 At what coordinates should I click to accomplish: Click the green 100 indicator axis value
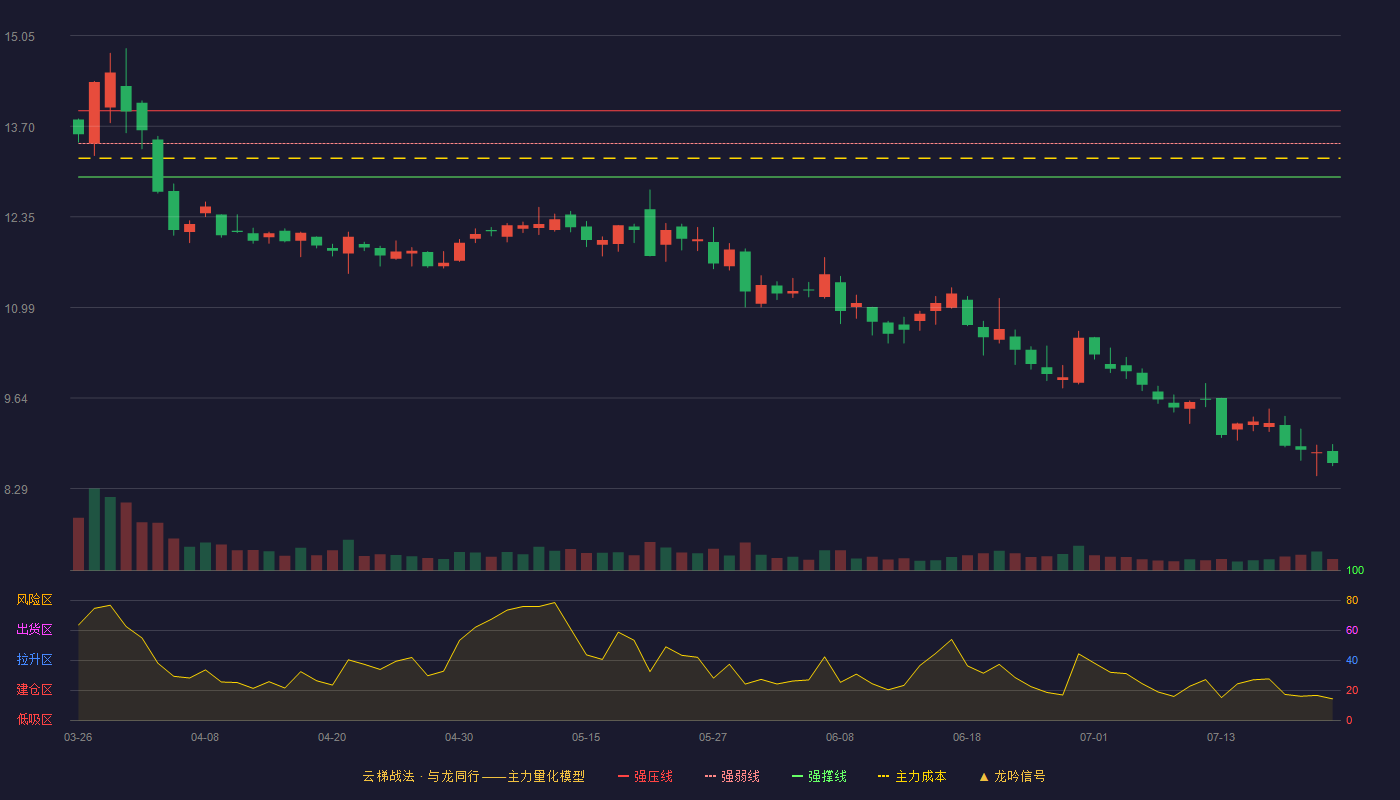point(1355,571)
